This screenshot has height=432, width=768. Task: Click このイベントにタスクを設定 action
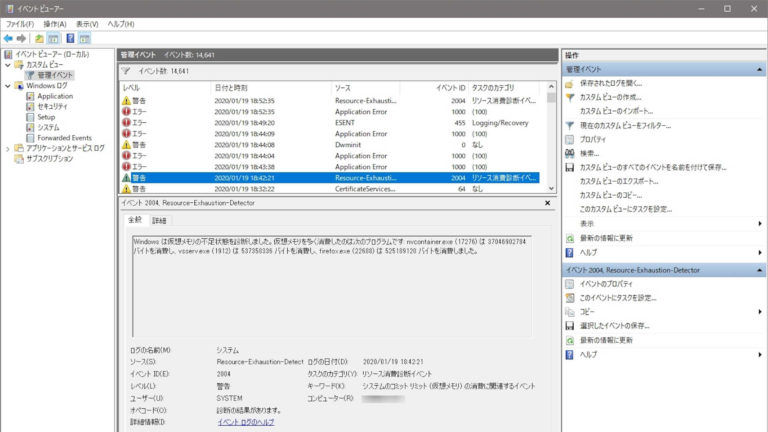pos(618,298)
